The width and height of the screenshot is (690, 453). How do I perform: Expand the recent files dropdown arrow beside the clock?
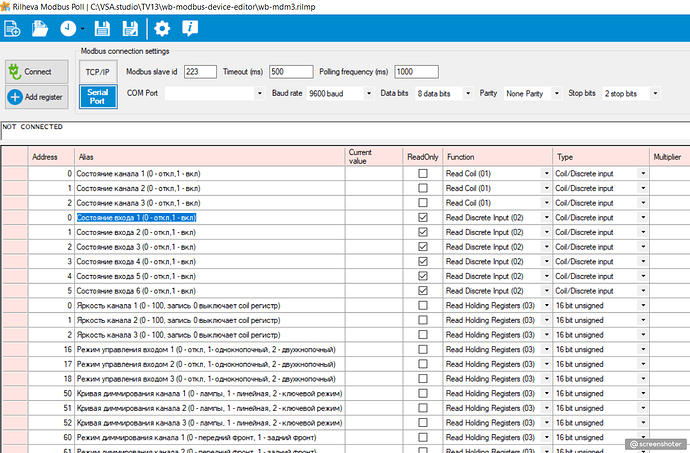point(82,29)
